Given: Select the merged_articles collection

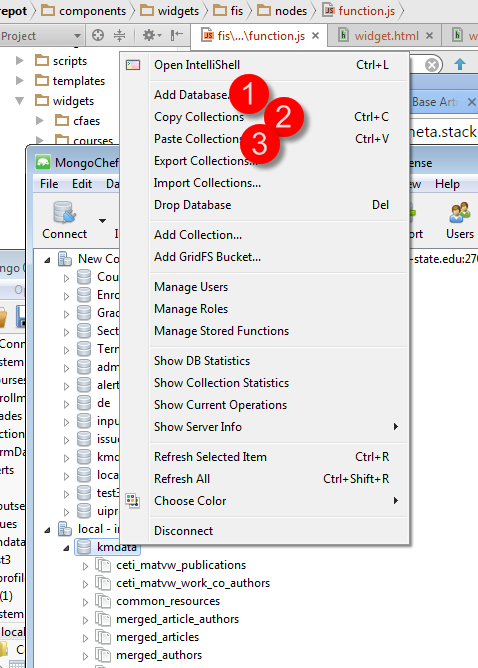Looking at the screenshot, I should [x=158, y=637].
